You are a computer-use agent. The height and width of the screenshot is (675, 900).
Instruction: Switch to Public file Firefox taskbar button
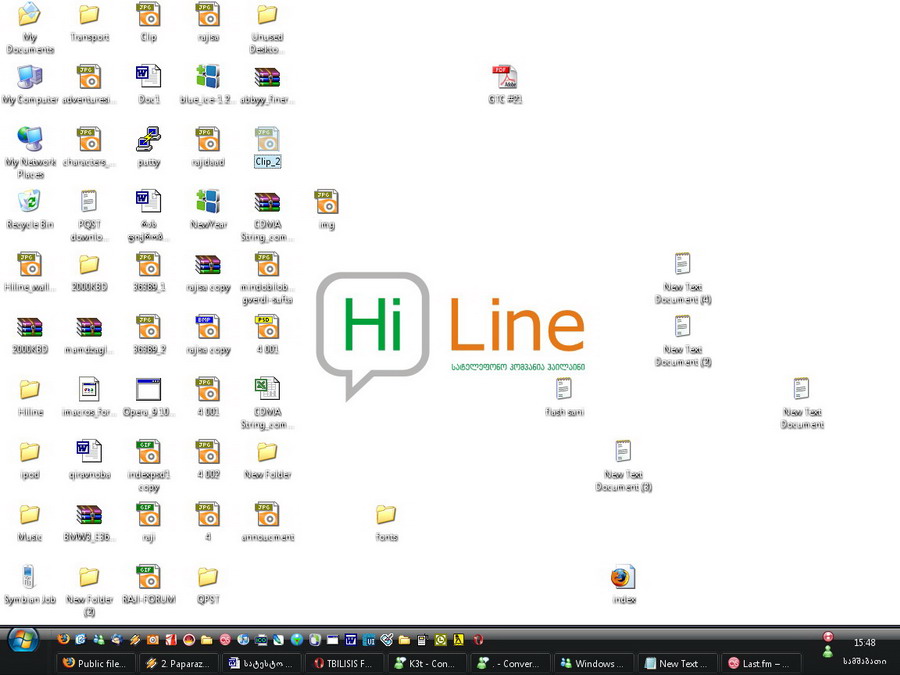(x=95, y=664)
